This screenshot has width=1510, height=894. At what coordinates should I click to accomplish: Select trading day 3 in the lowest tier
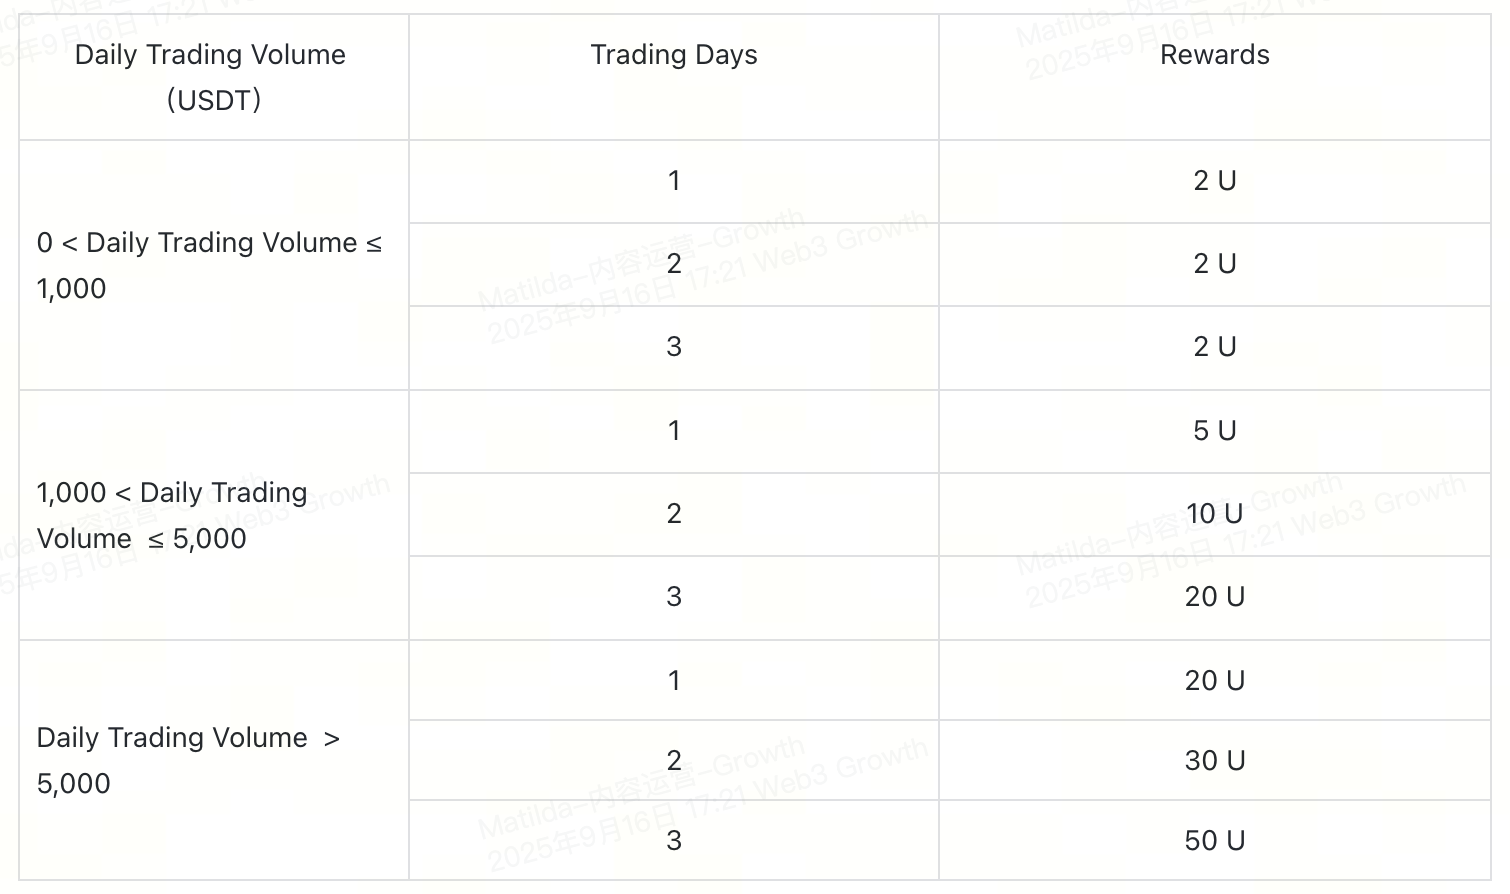pyautogui.click(x=674, y=347)
